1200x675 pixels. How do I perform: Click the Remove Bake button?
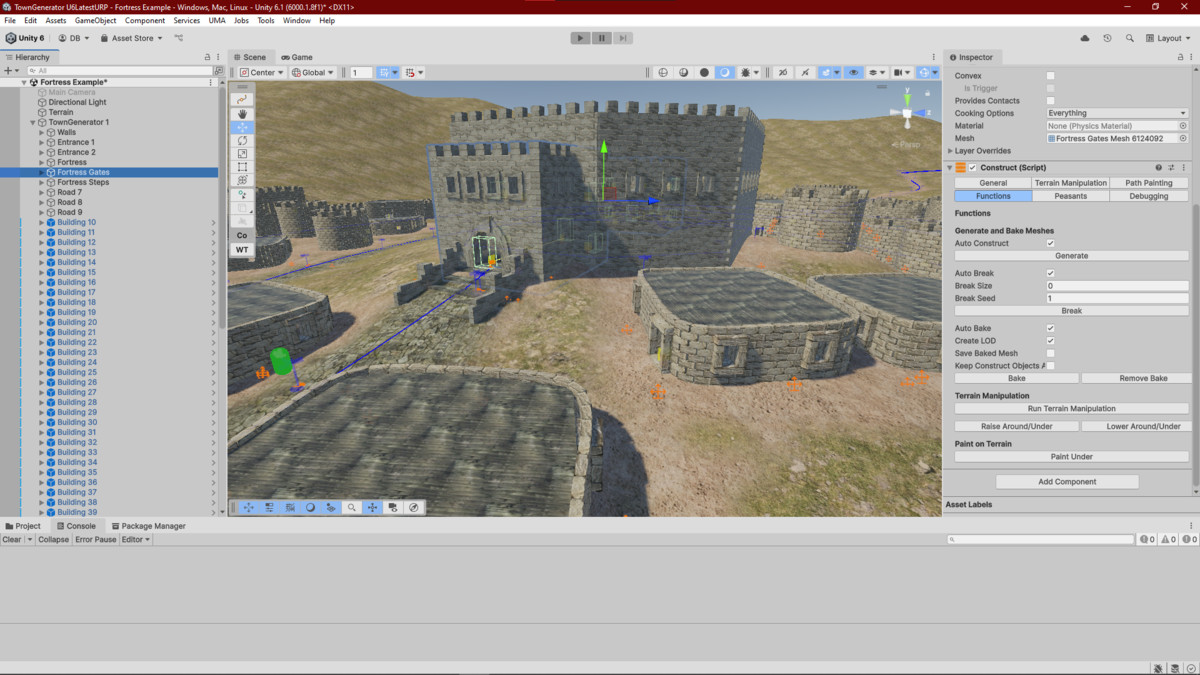1142,379
